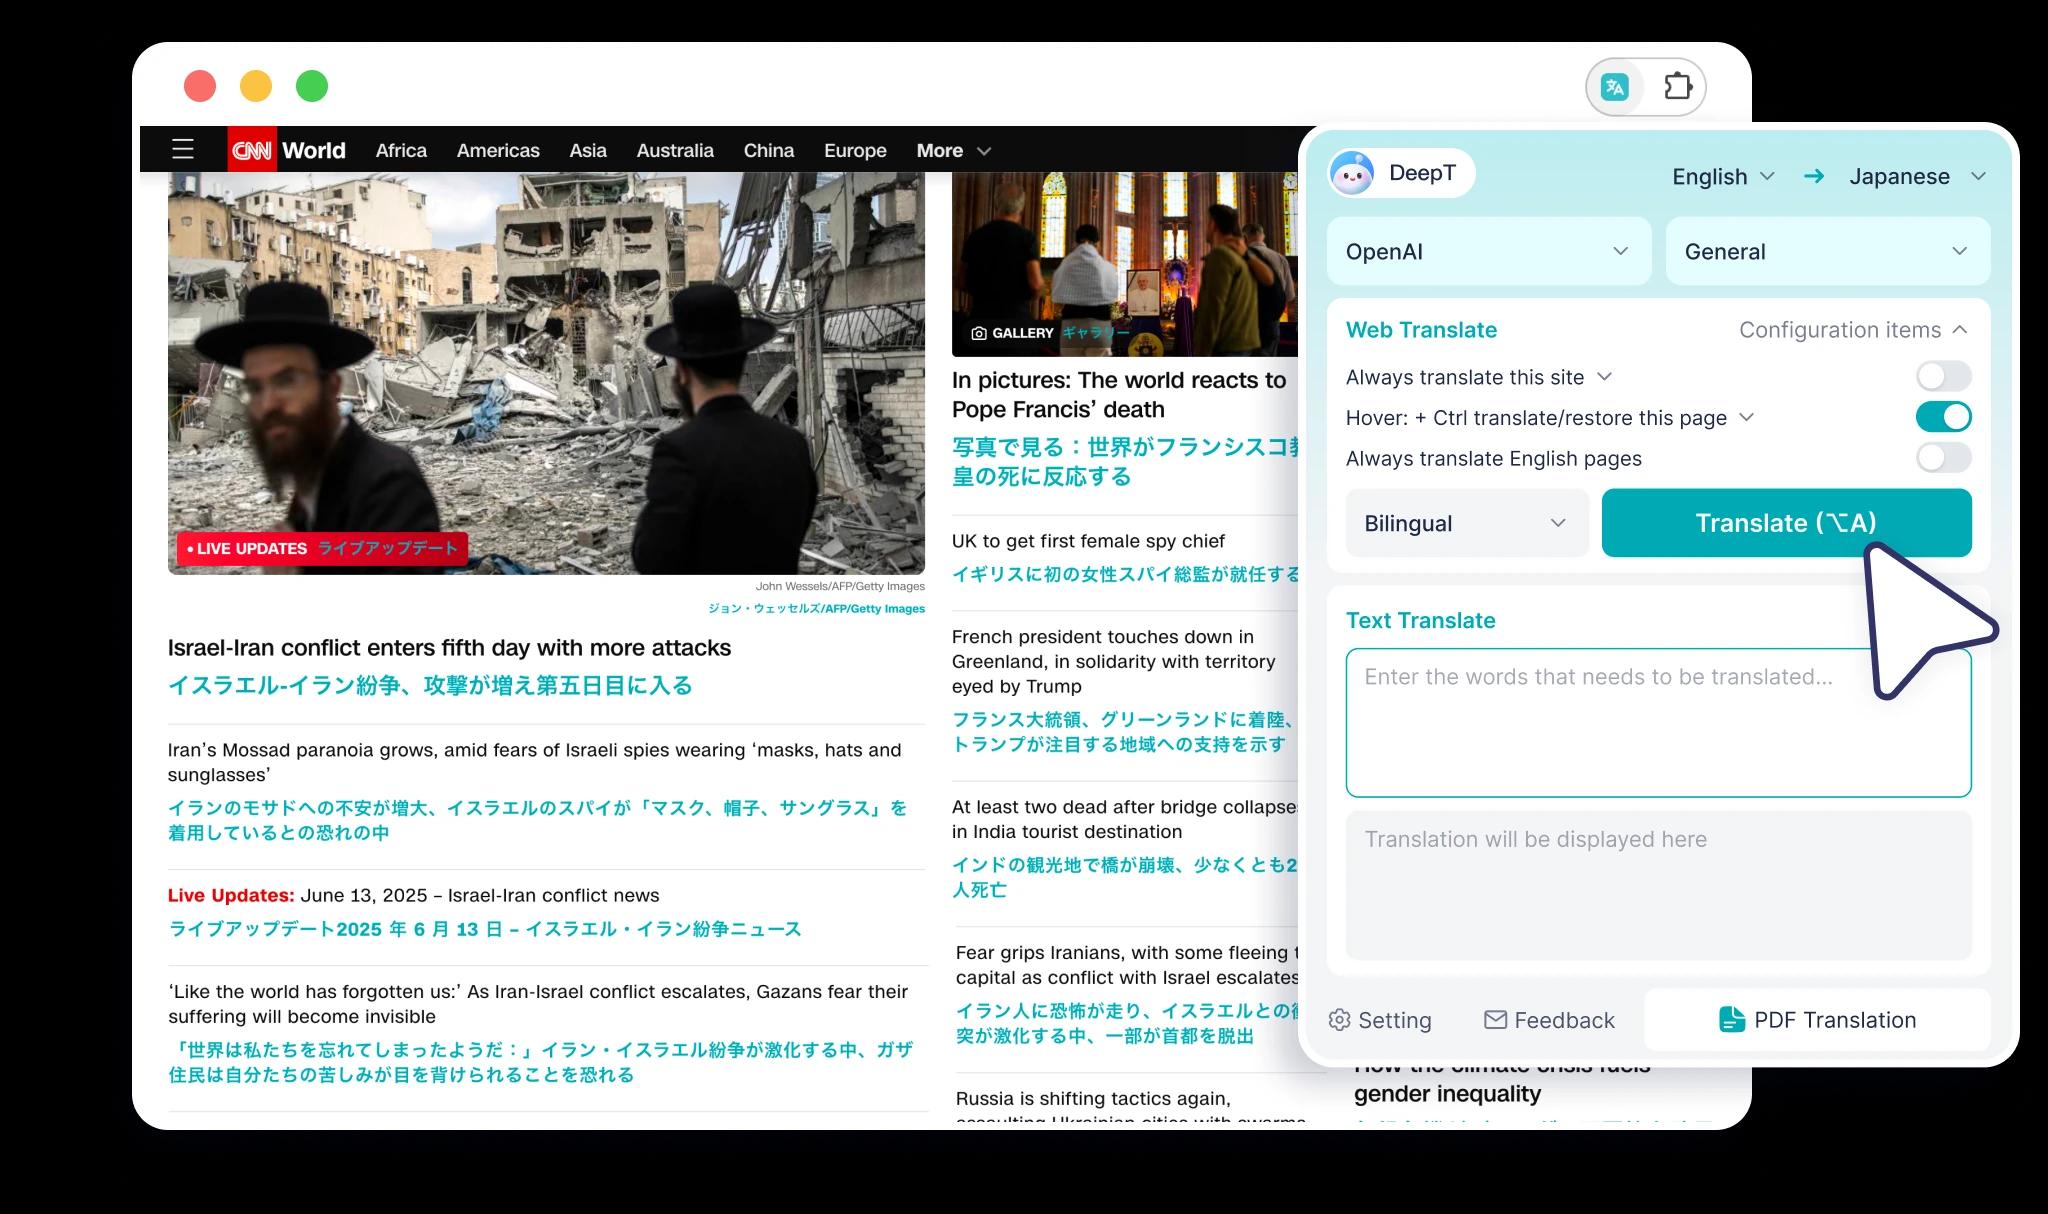Open the Bilingual display mode dropdown
Image resolution: width=2048 pixels, height=1214 pixels.
pyautogui.click(x=1466, y=523)
